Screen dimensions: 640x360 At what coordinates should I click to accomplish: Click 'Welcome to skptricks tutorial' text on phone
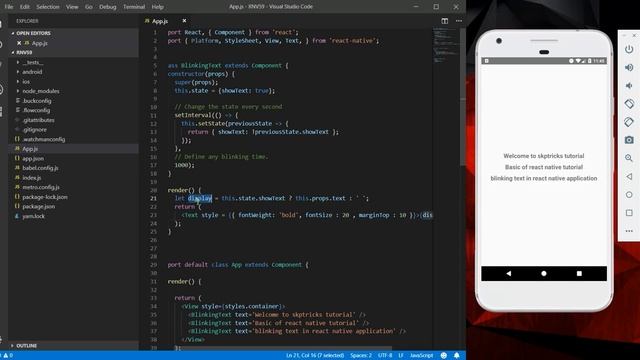[x=544, y=156]
